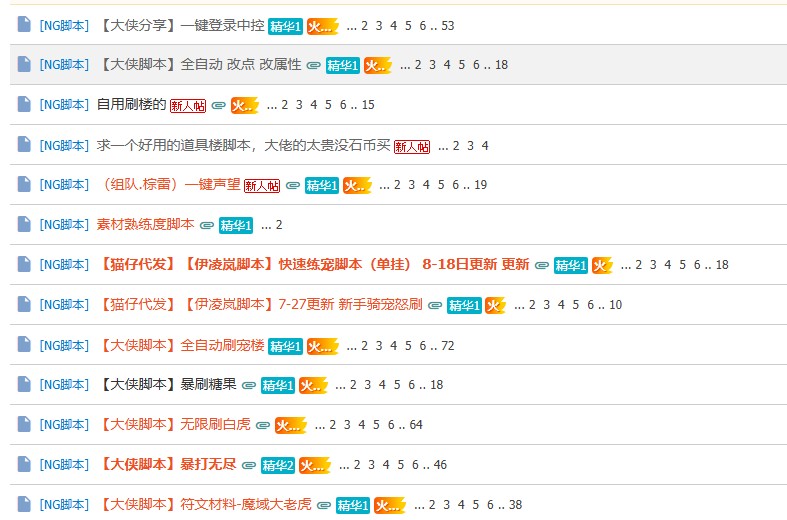Click the 精华2 badge on 暴打无尽 thread
Screen dimensions: 787x520
[x=277, y=465]
